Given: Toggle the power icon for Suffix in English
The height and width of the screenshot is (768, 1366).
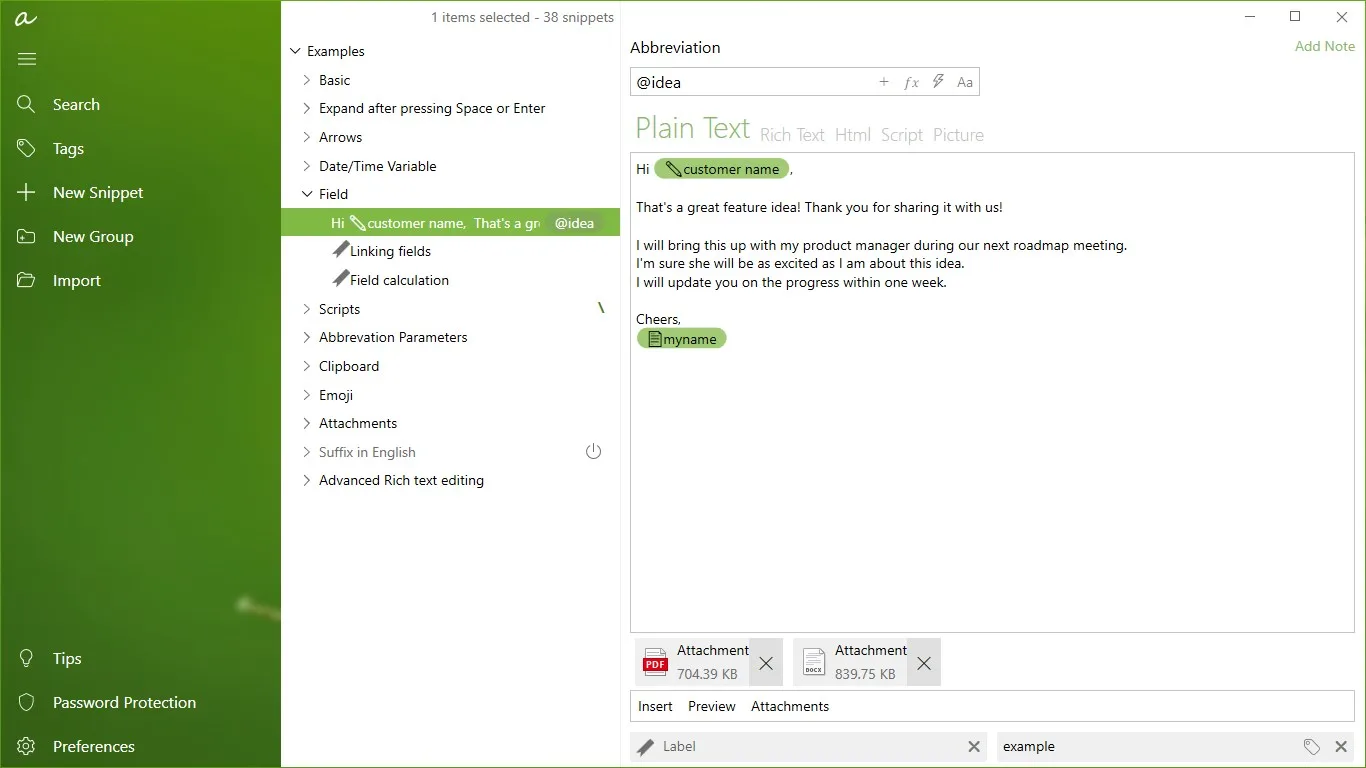Looking at the screenshot, I should [x=594, y=452].
